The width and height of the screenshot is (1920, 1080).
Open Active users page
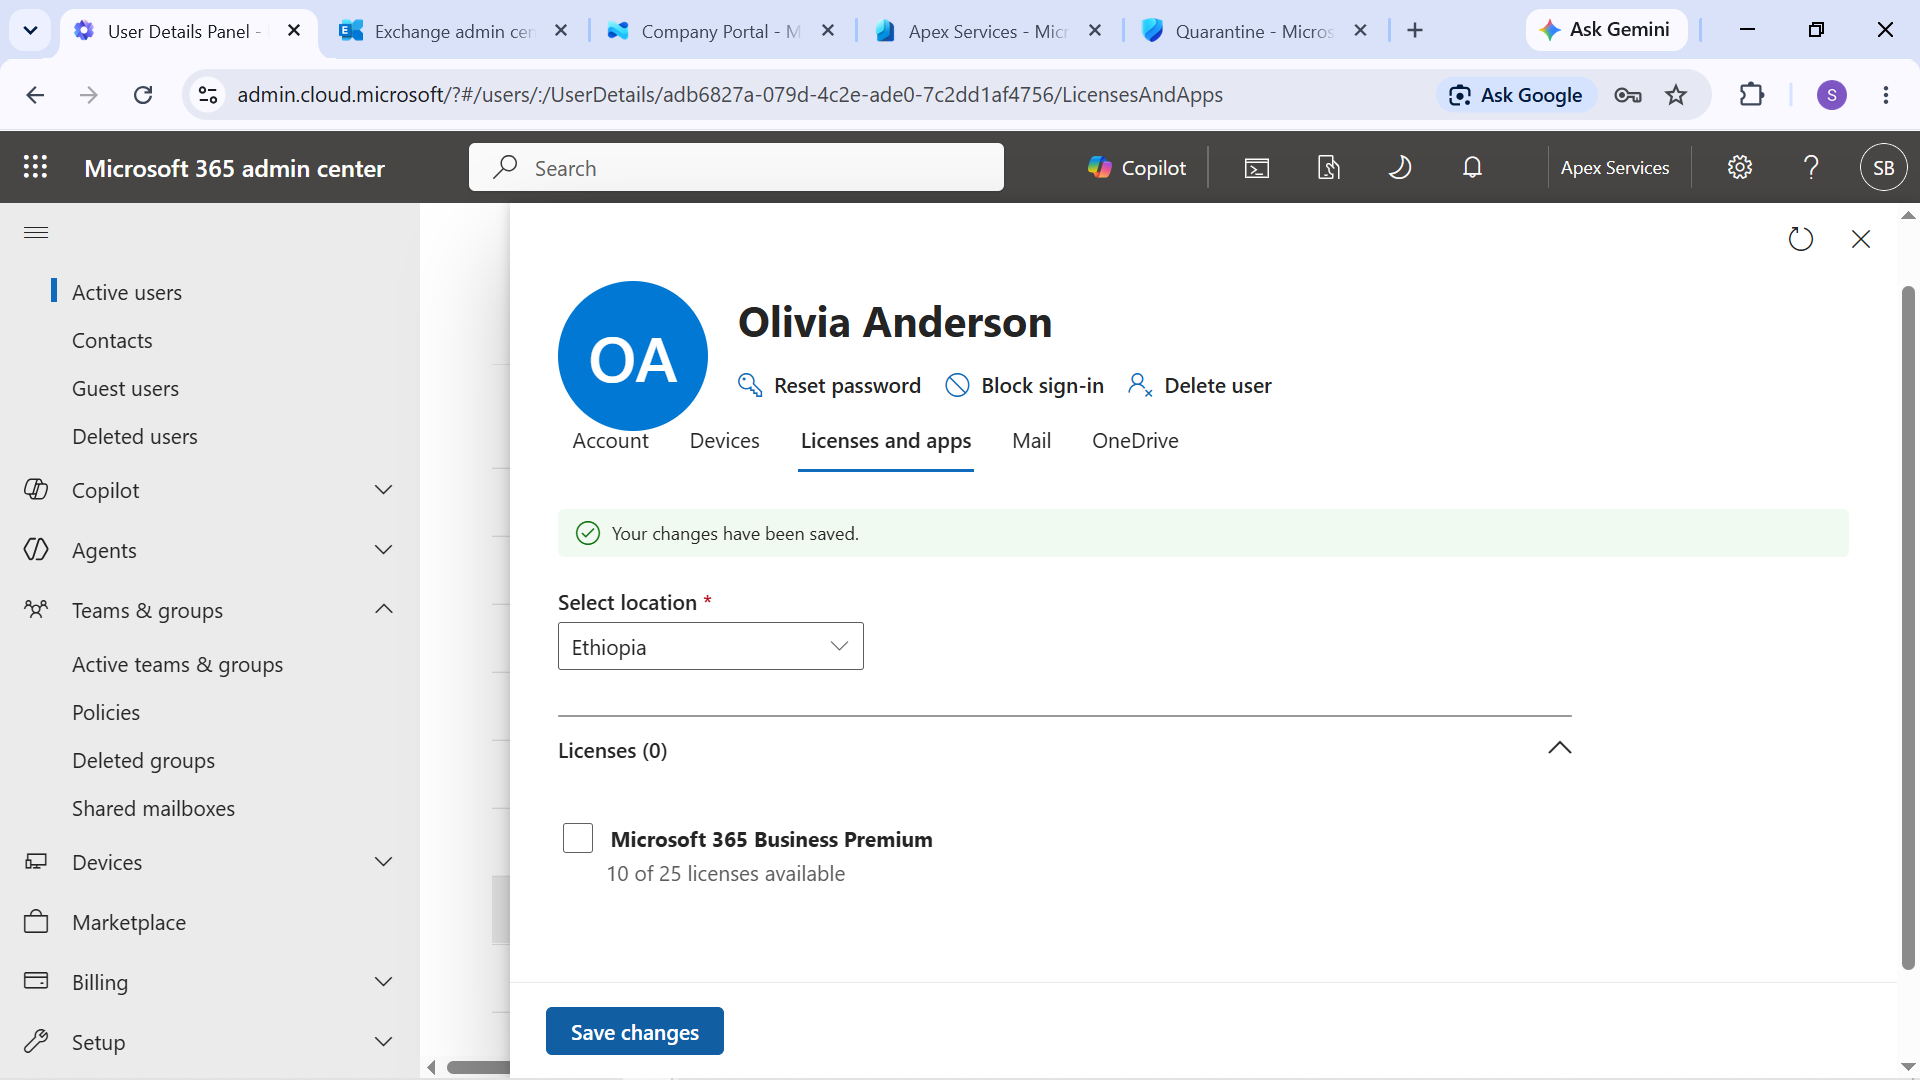(127, 293)
